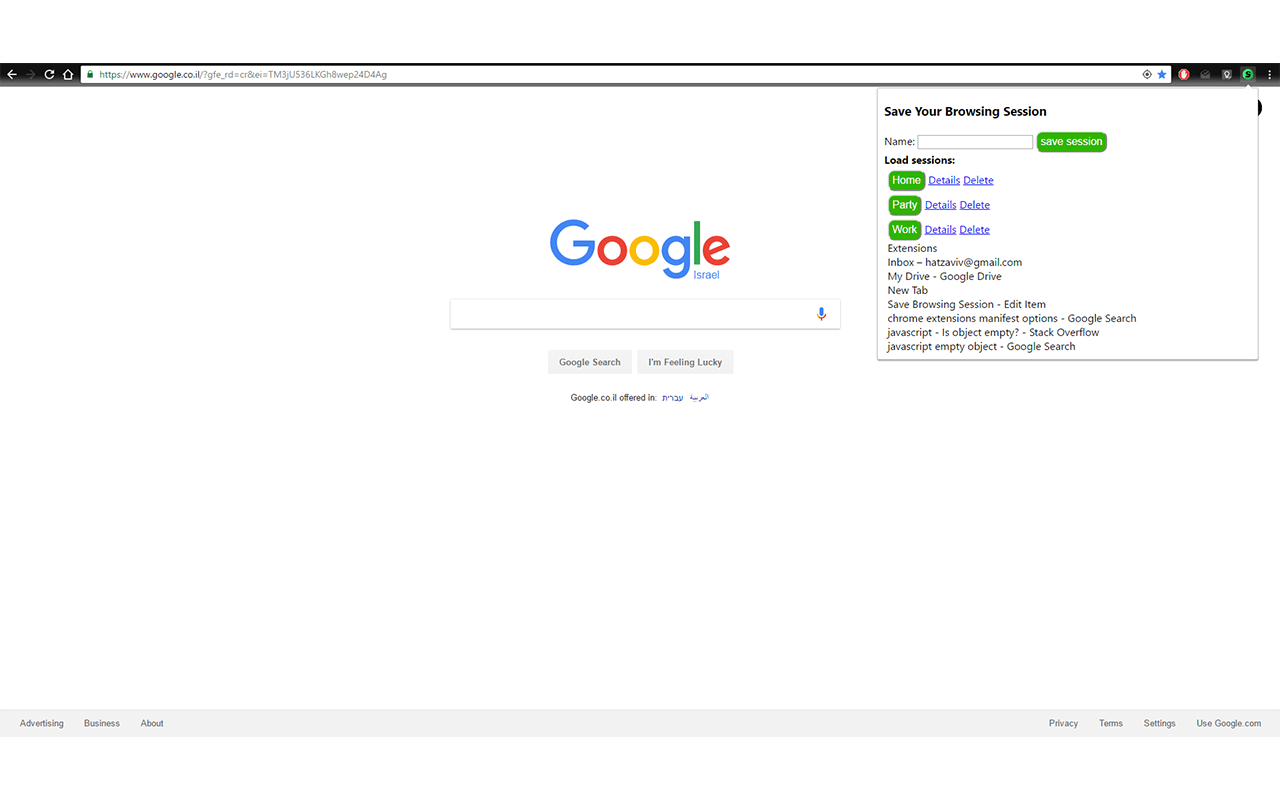Open the red AdBlock hand extension icon
1280x800 pixels.
click(x=1184, y=74)
